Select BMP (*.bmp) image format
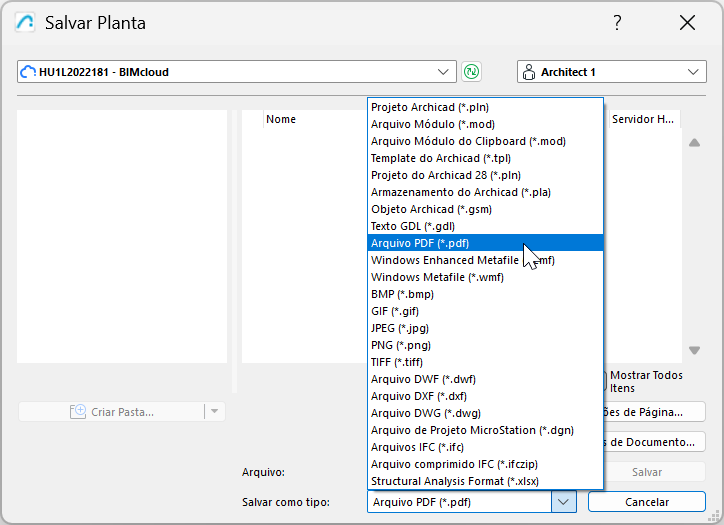 tap(485, 294)
